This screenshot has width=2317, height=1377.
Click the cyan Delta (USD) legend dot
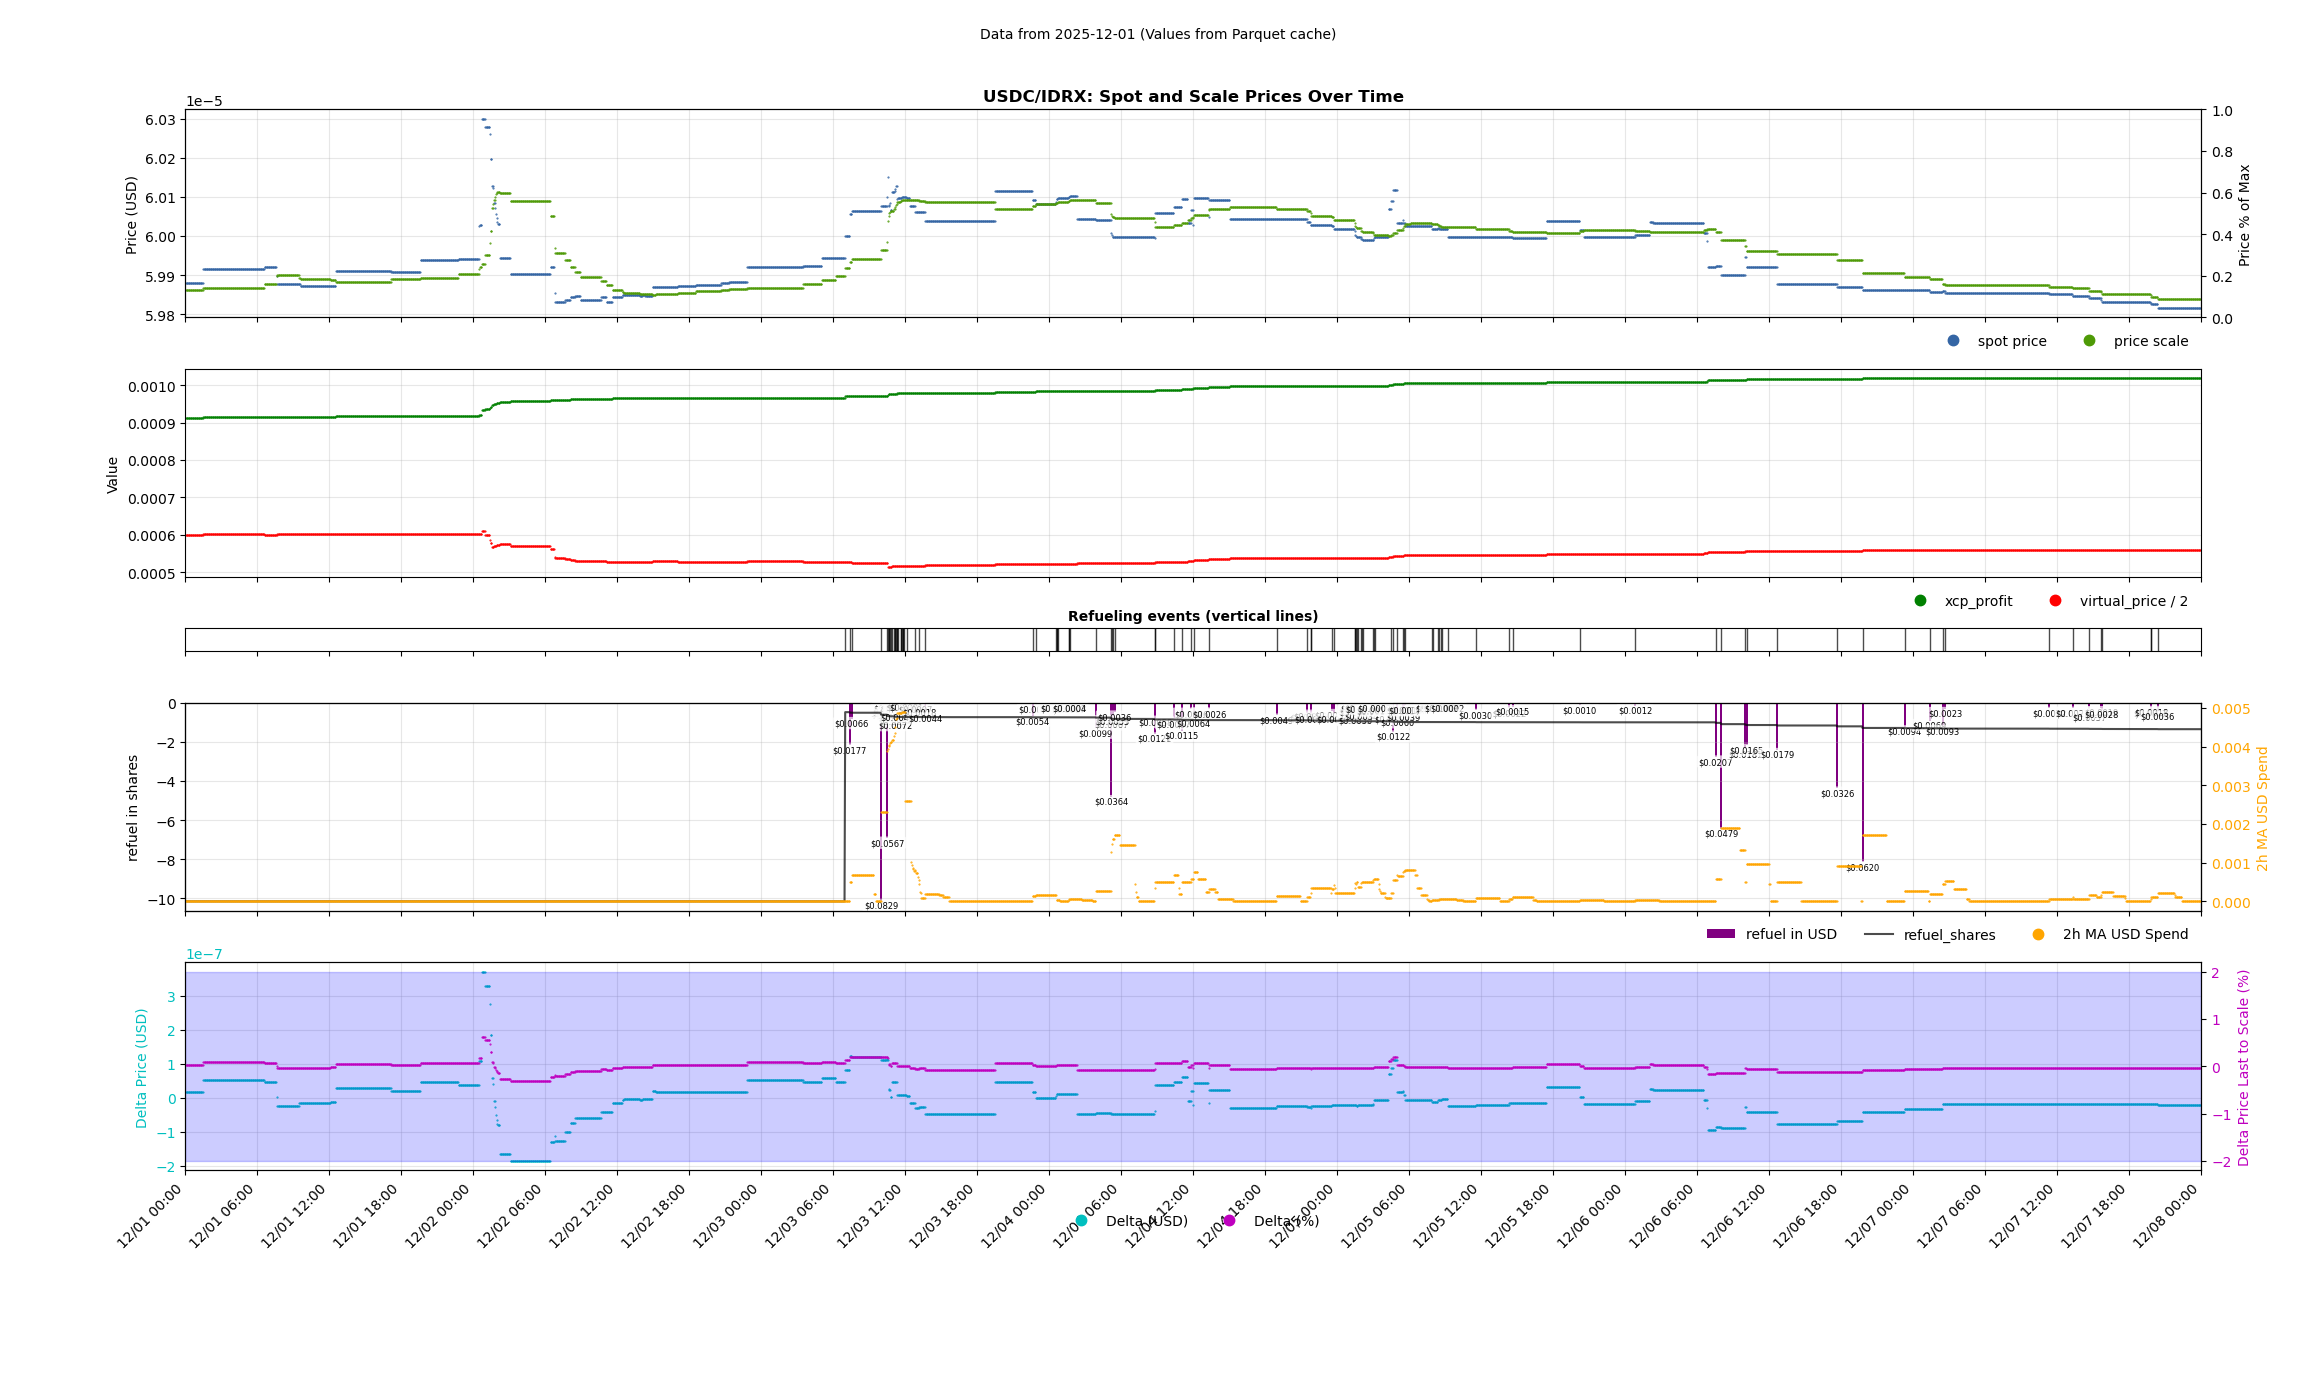pos(1081,1221)
